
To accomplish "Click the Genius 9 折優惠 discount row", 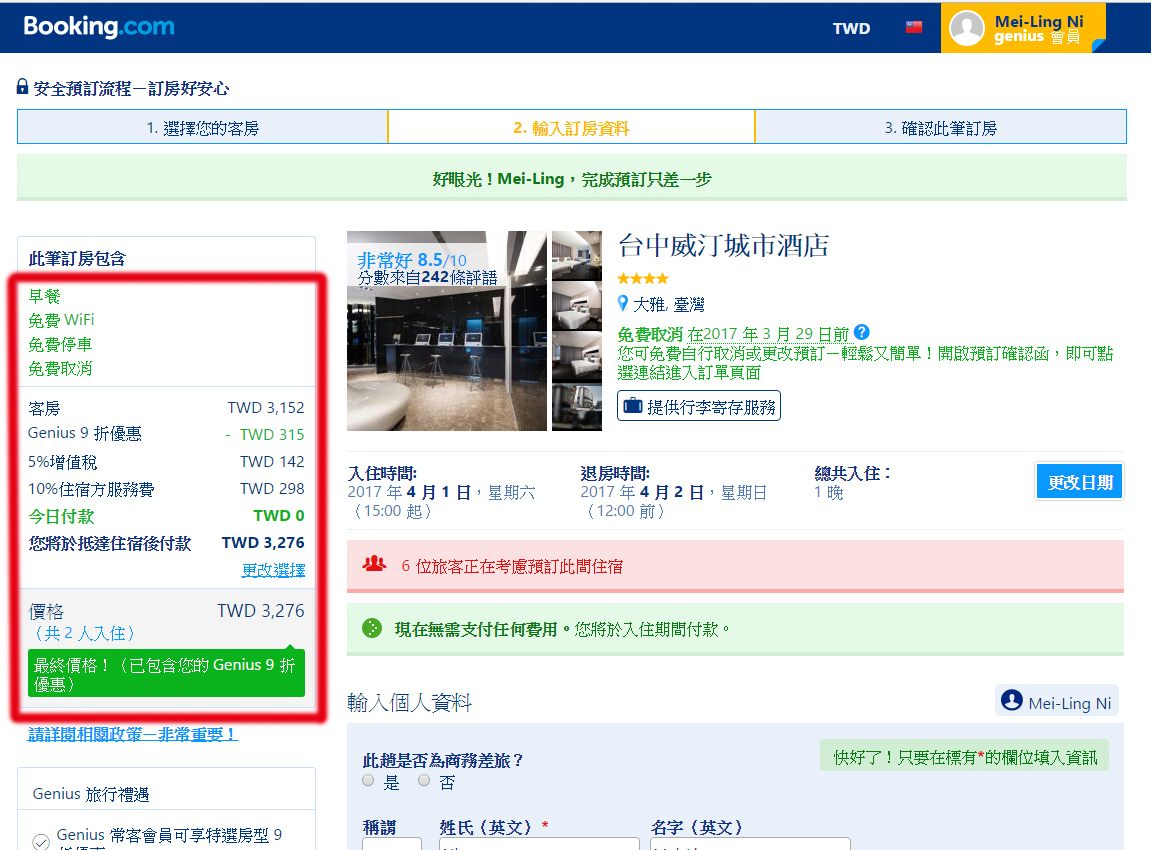I will tap(166, 434).
